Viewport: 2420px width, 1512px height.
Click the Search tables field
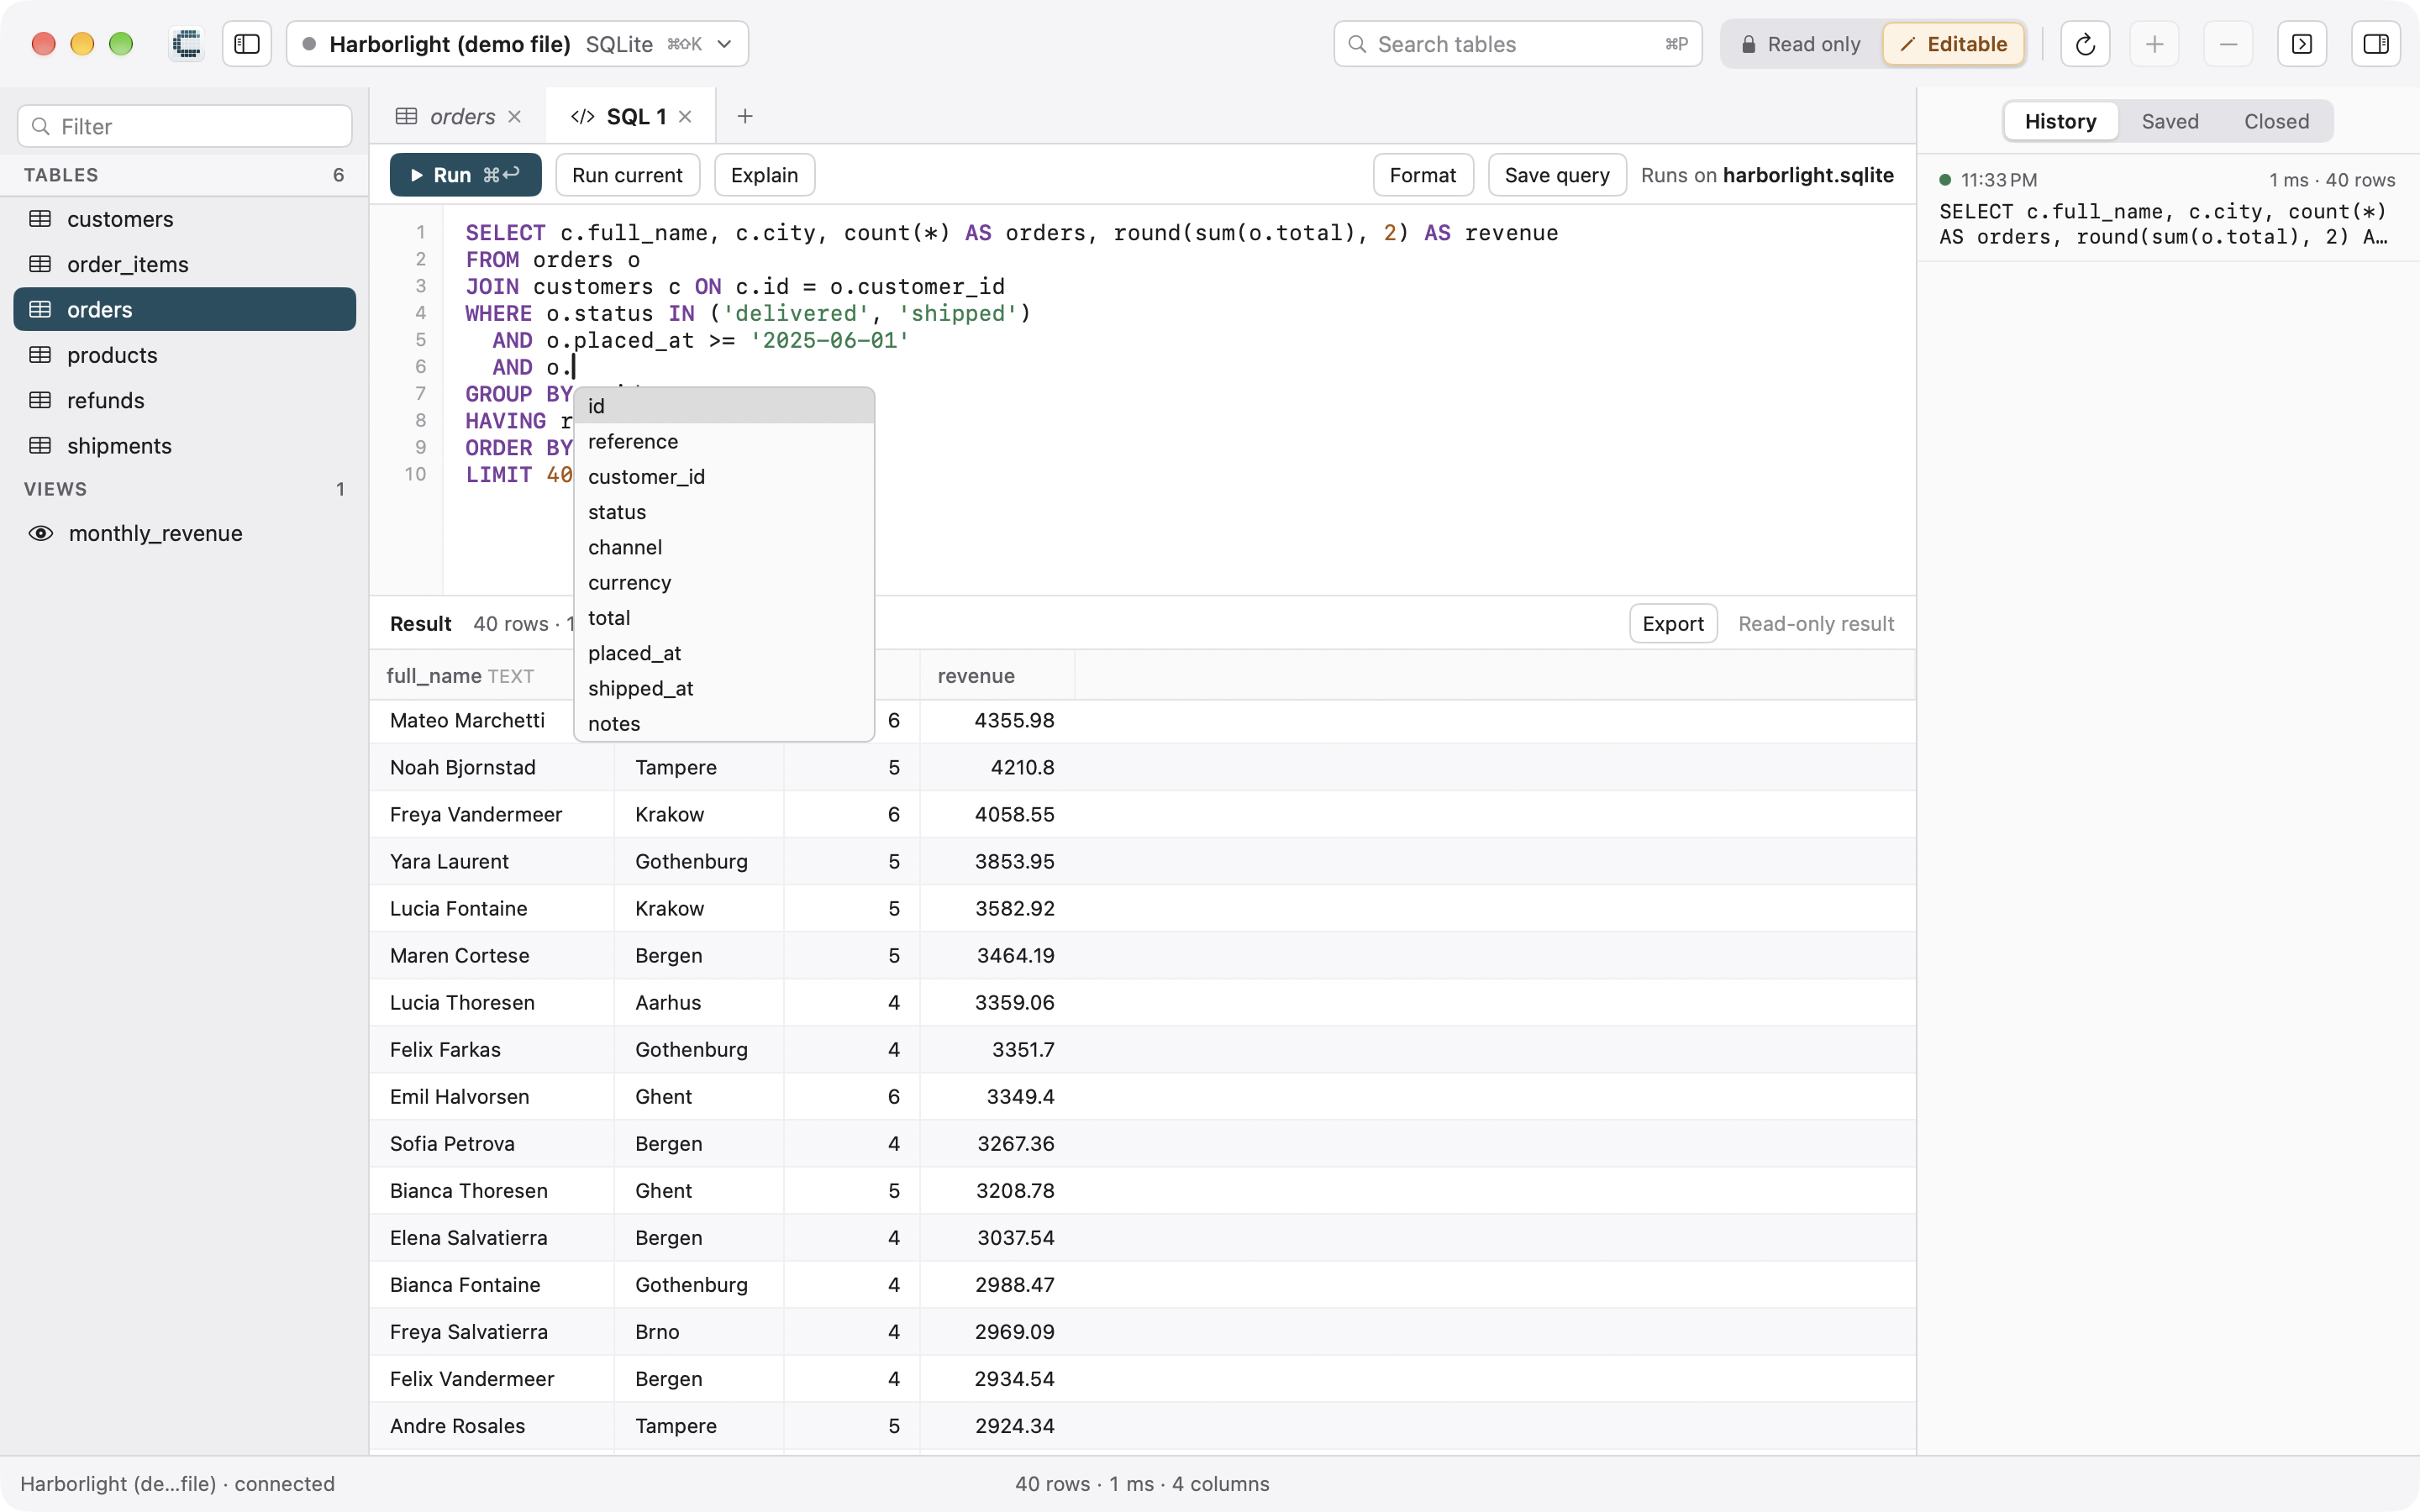click(1517, 44)
